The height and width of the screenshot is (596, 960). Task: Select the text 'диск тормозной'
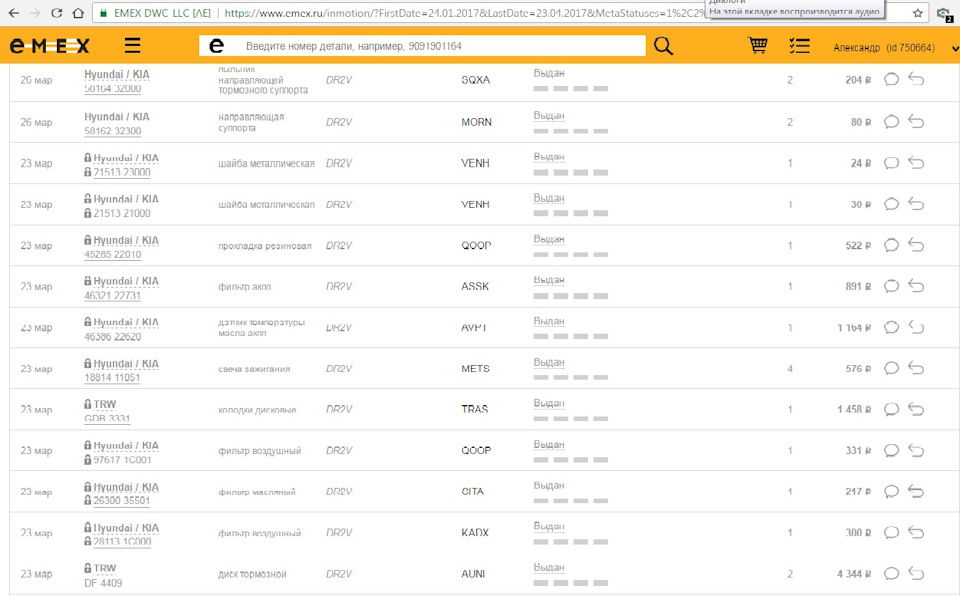point(252,574)
